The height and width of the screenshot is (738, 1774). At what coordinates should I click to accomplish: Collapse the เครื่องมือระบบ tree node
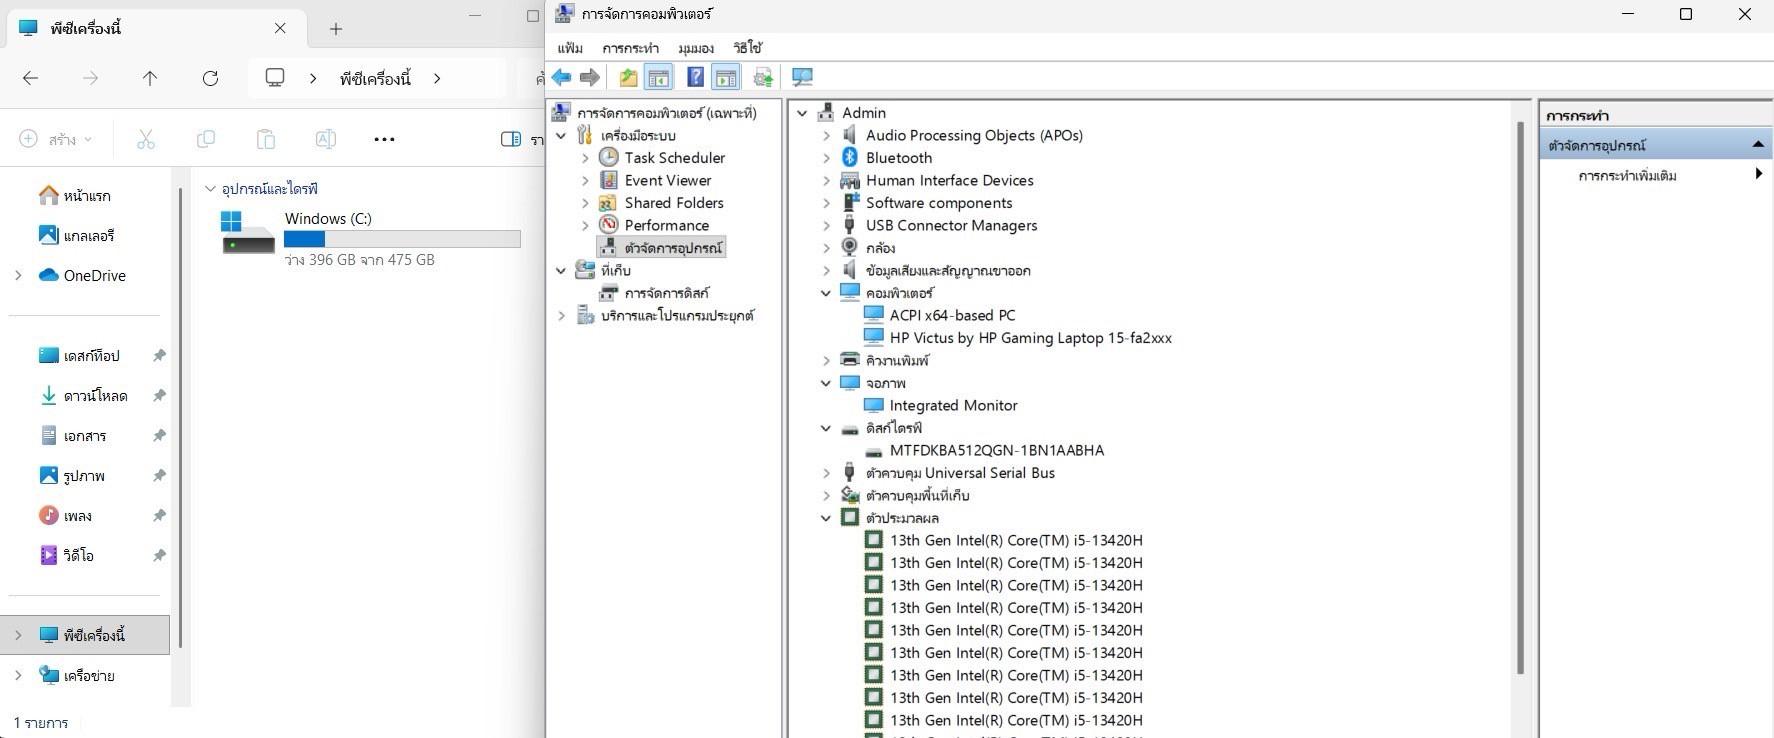[x=561, y=135]
